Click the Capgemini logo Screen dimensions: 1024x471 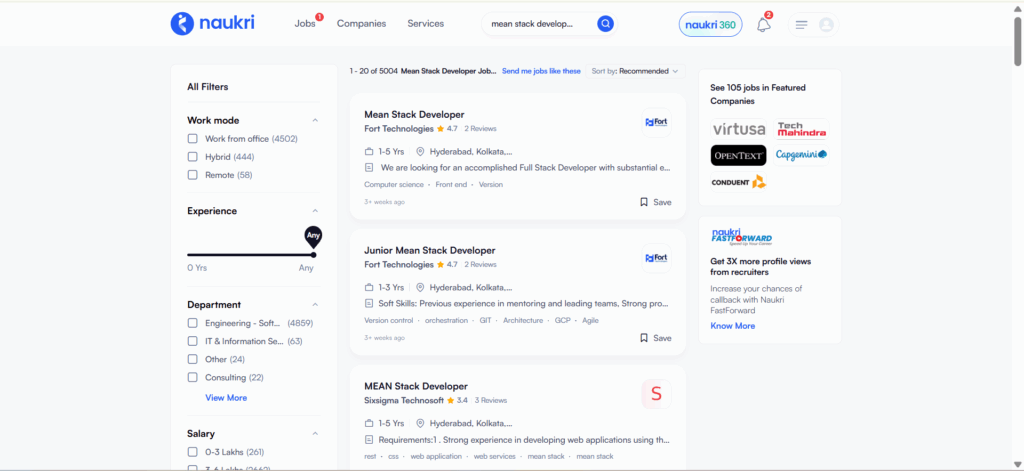coord(801,155)
